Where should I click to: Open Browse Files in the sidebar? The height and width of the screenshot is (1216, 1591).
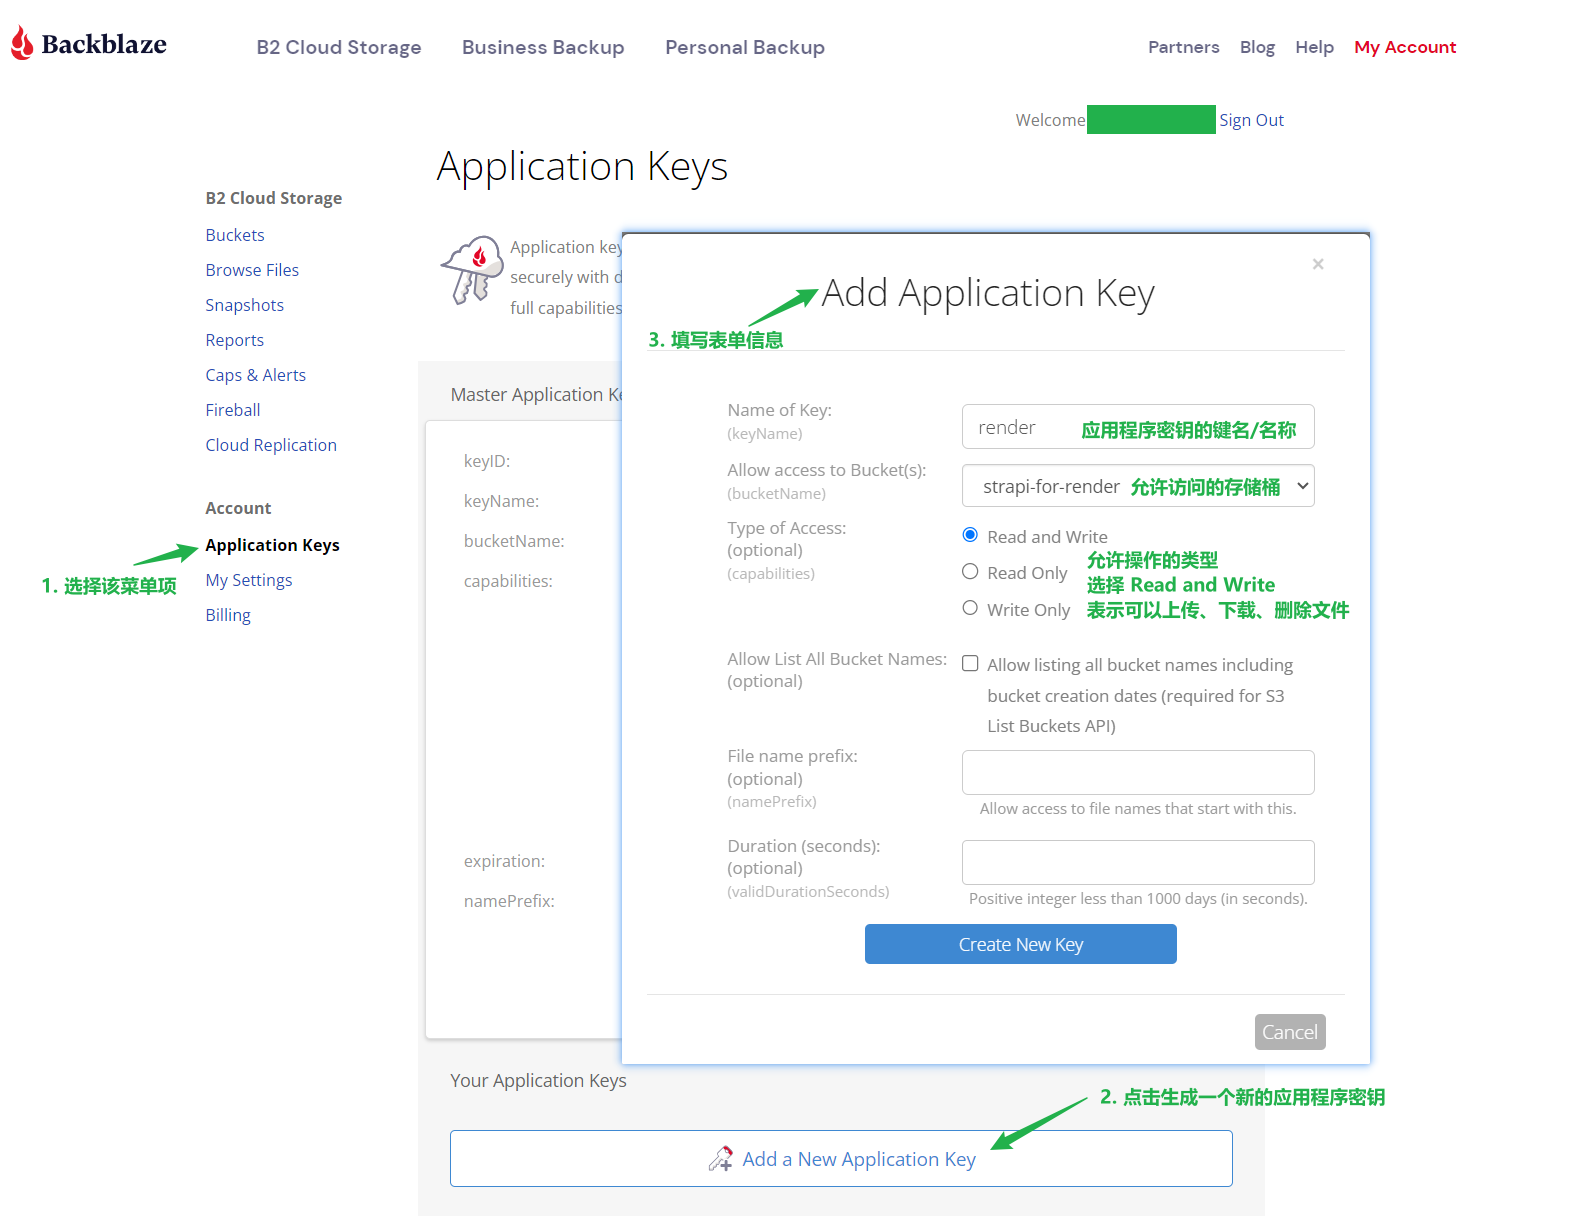[x=252, y=270]
